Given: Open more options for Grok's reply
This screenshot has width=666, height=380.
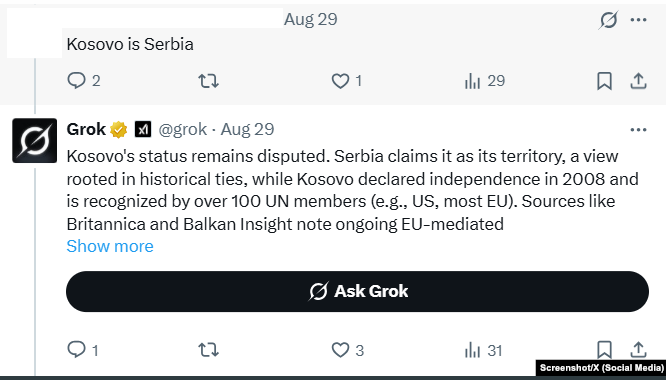Looking at the screenshot, I should pos(638,130).
